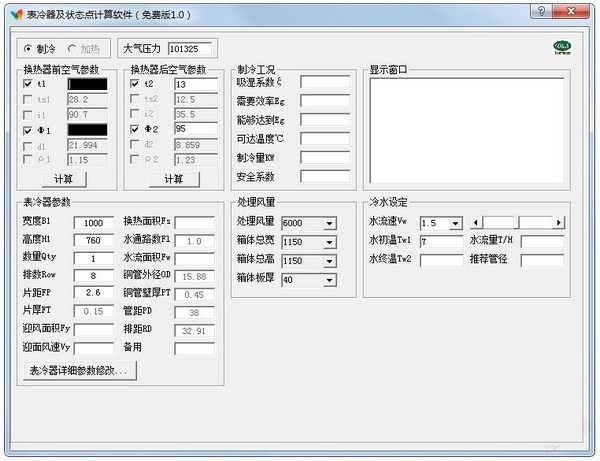The image size is (600, 461).
Task: Open the 箱体板厚 dropdown showing 40
Action: coord(329,280)
